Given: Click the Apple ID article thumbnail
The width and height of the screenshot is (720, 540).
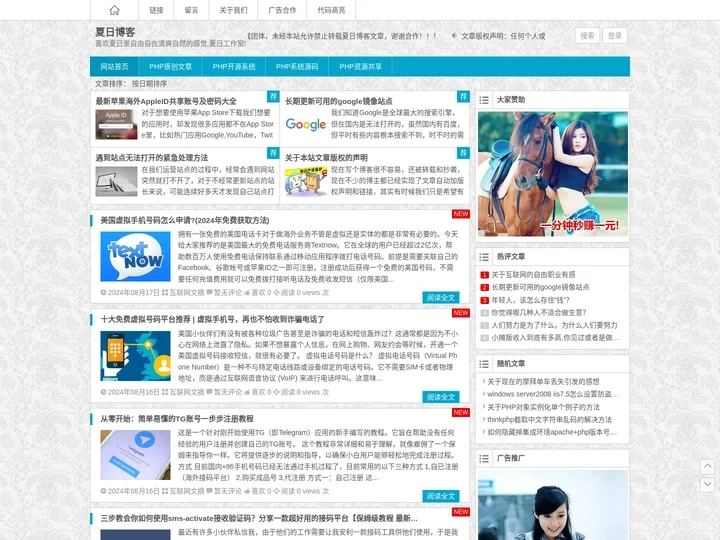Looking at the screenshot, I should [x=116, y=124].
